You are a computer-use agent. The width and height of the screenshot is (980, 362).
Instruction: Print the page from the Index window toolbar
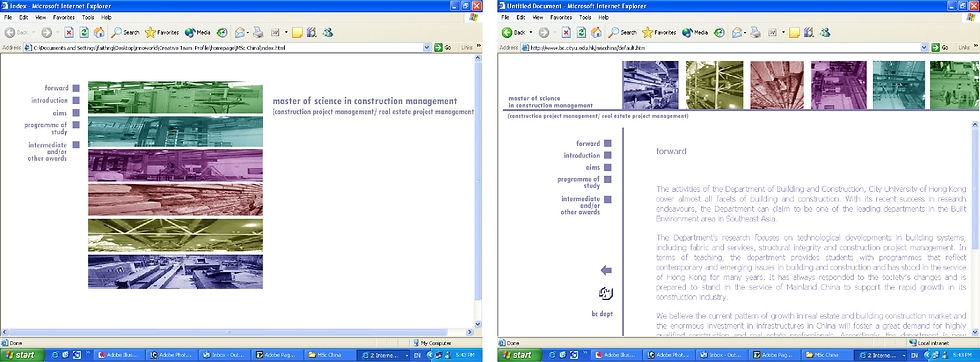258,33
